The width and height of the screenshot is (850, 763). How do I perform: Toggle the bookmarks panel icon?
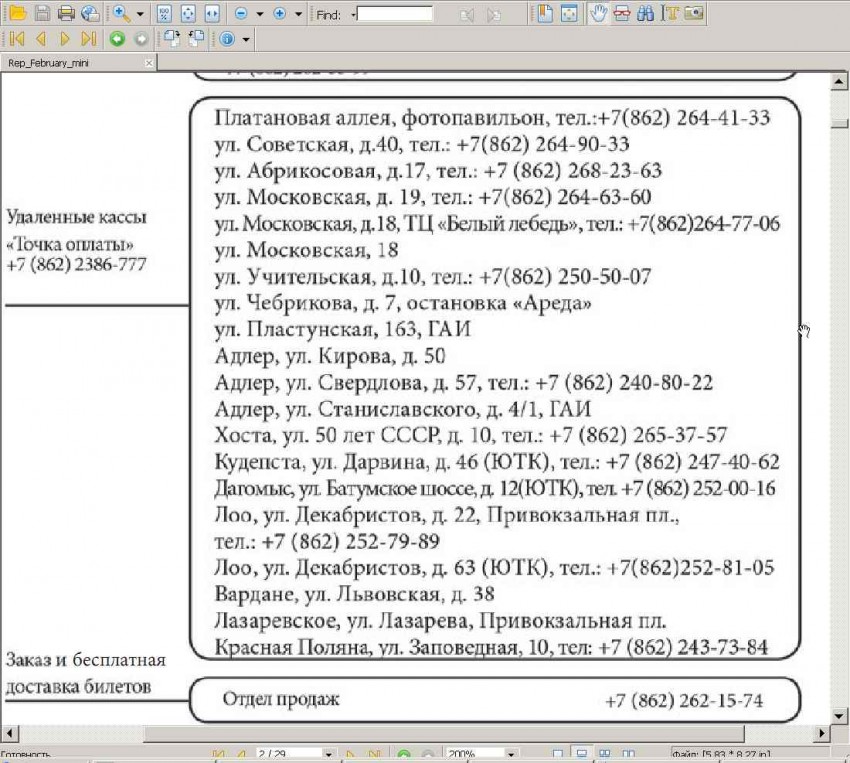point(544,14)
